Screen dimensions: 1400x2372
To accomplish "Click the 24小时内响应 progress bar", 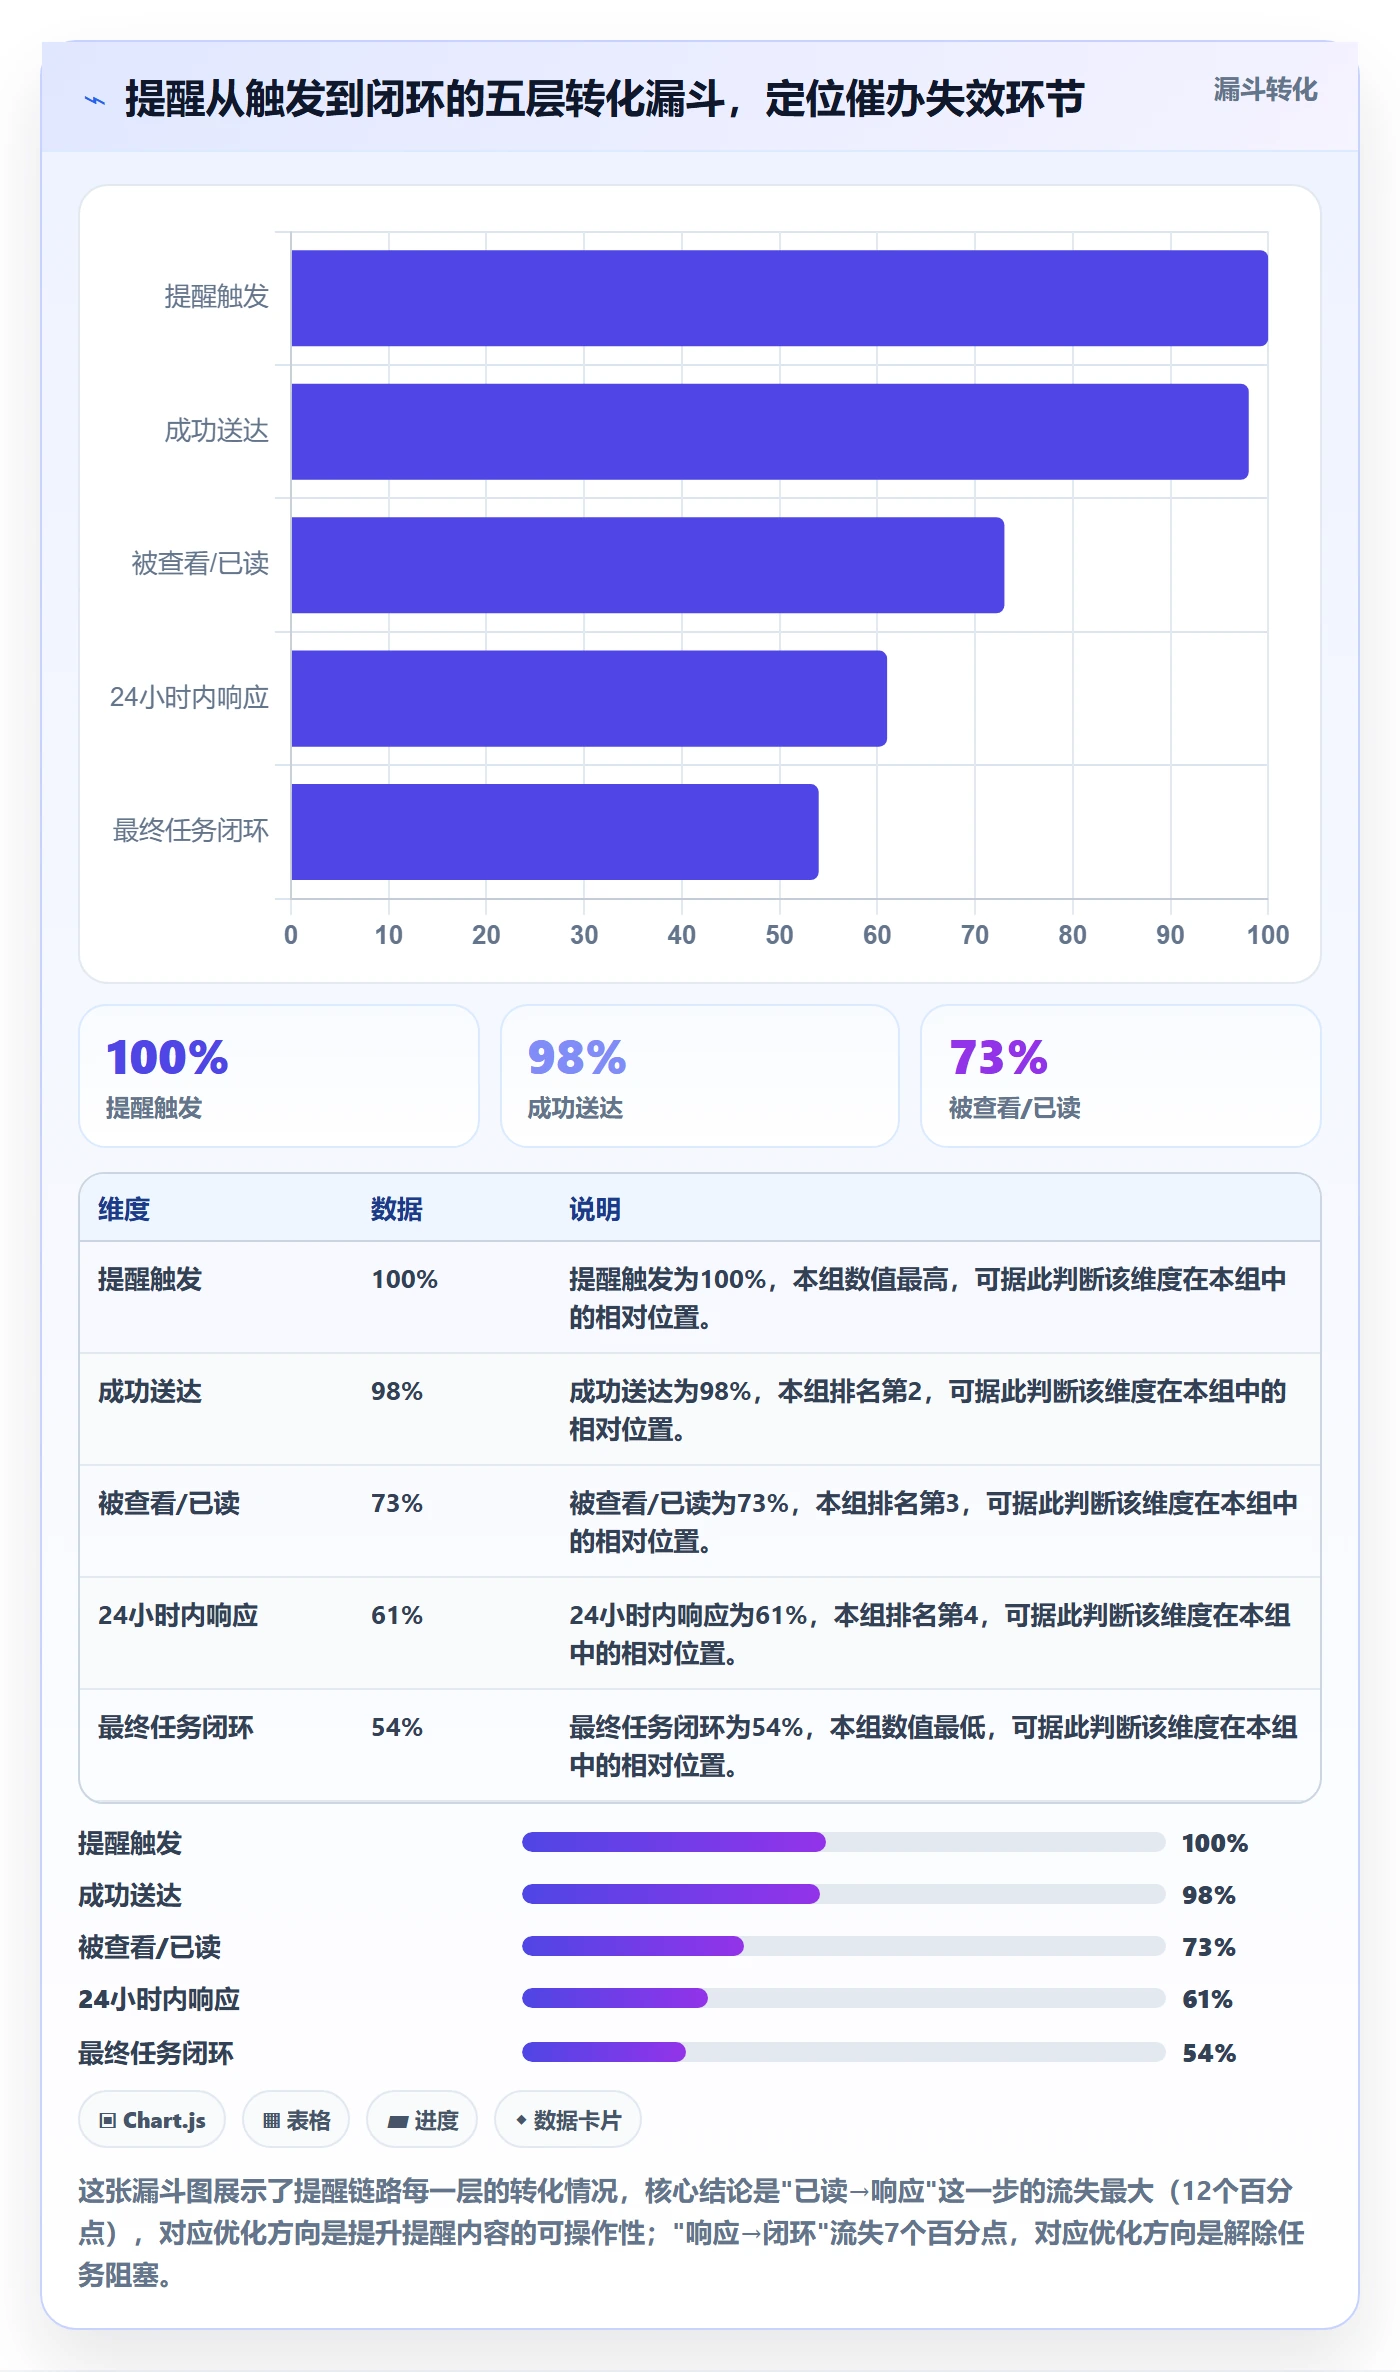I will (x=844, y=1998).
